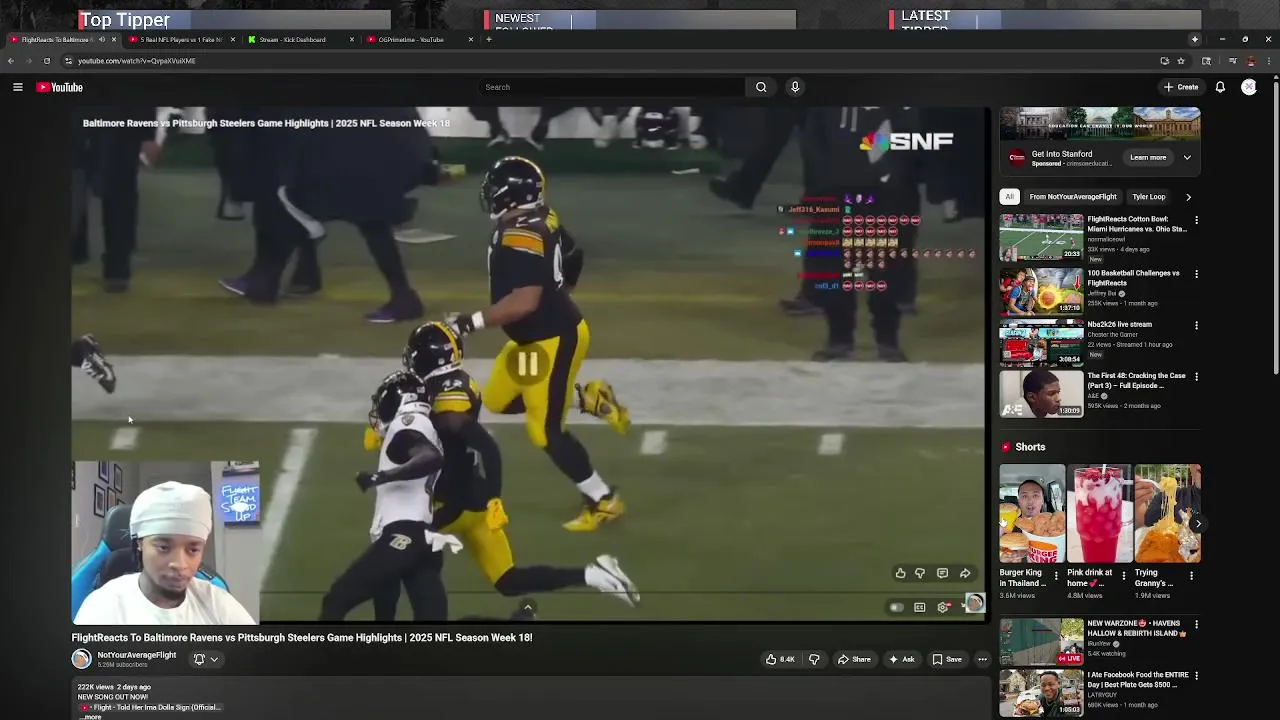Screen dimensions: 1280x720
Task: Select the Tyler Loop chip
Action: [1148, 197]
